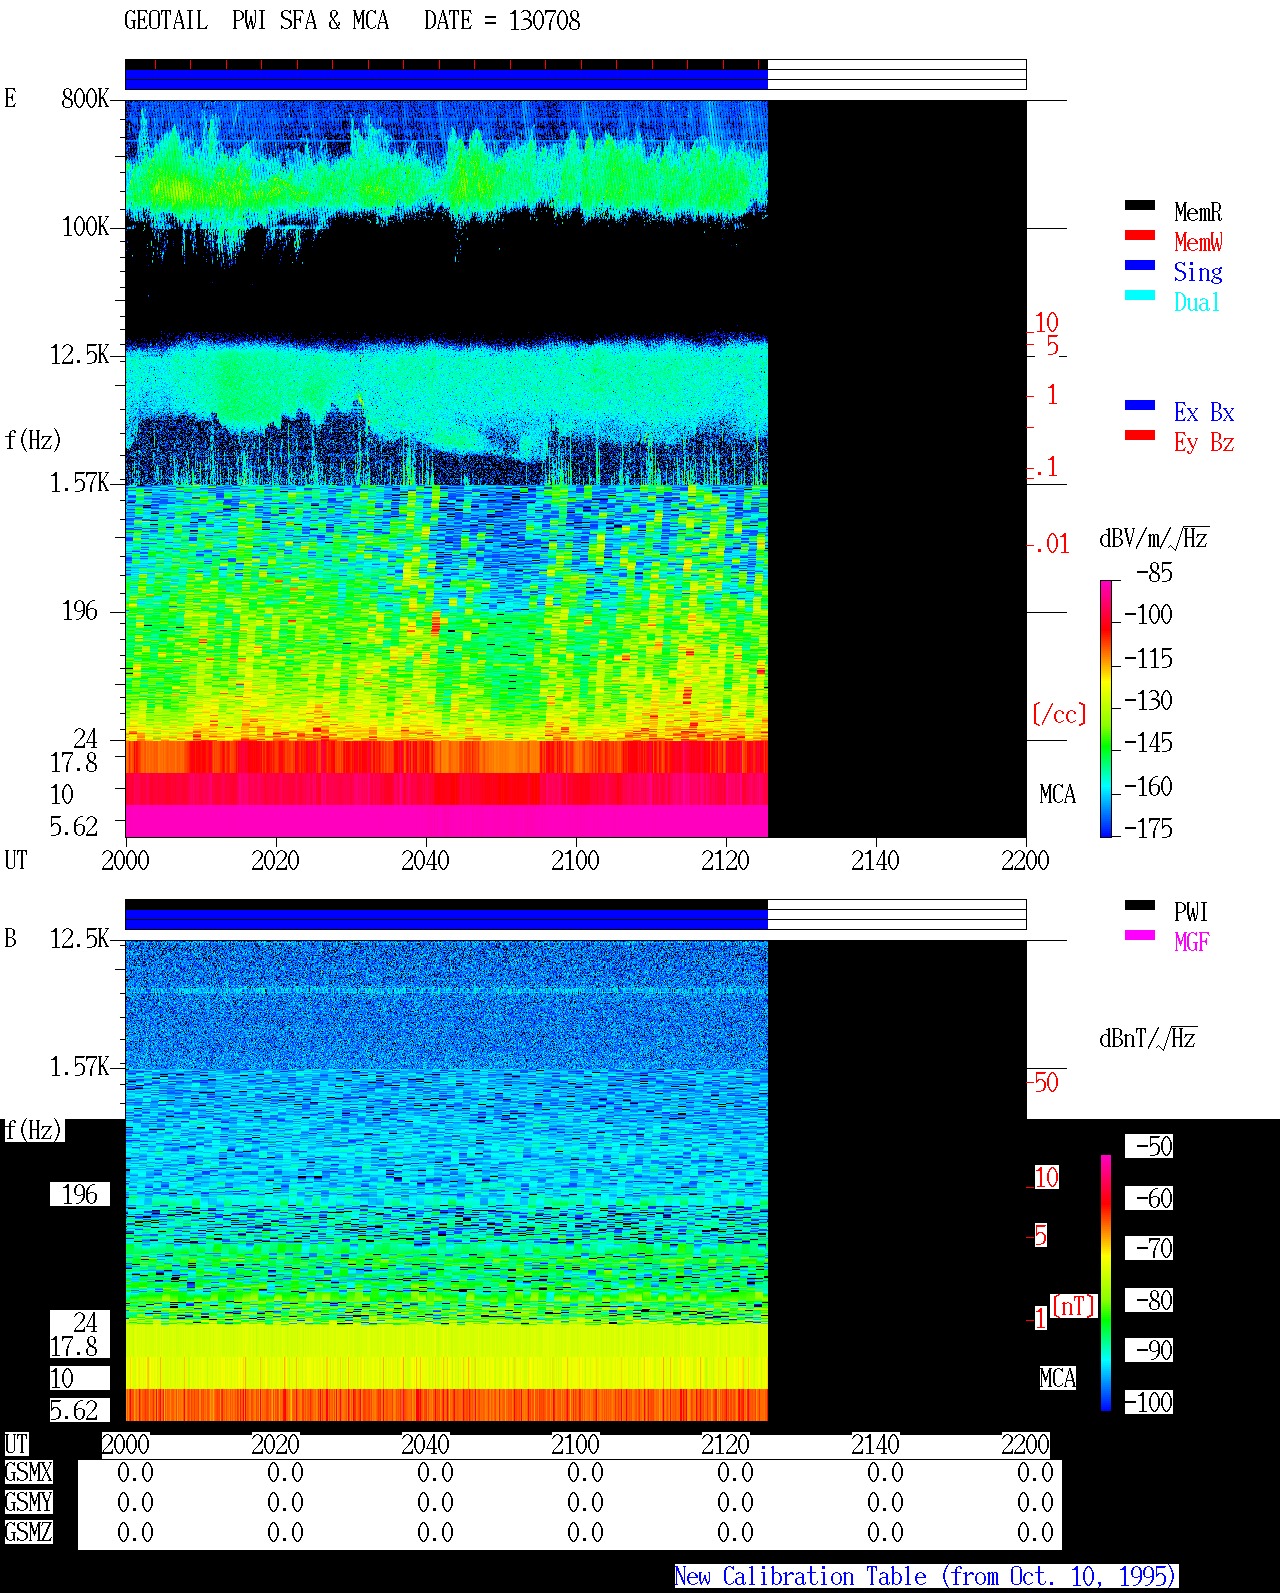Click the blue Ex Bx legend swatch
This screenshot has width=1280, height=1593.
tap(1139, 405)
